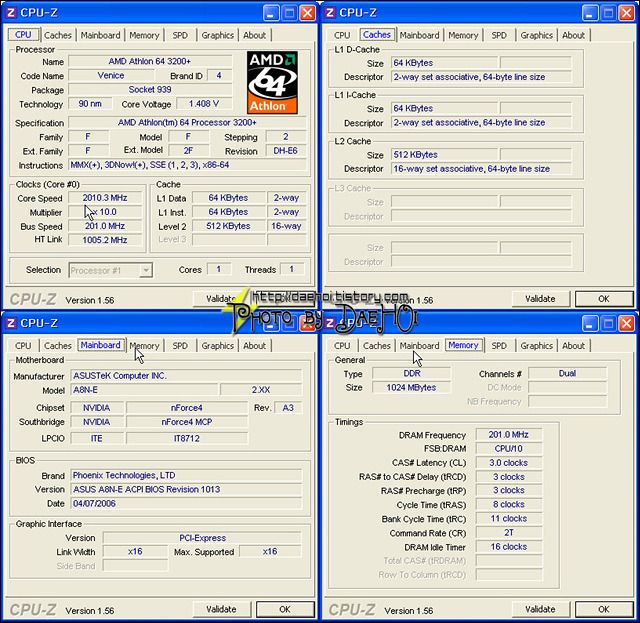
Task: Click the DRAM Frequency 201.0 MHz value
Action: pyautogui.click(x=509, y=435)
